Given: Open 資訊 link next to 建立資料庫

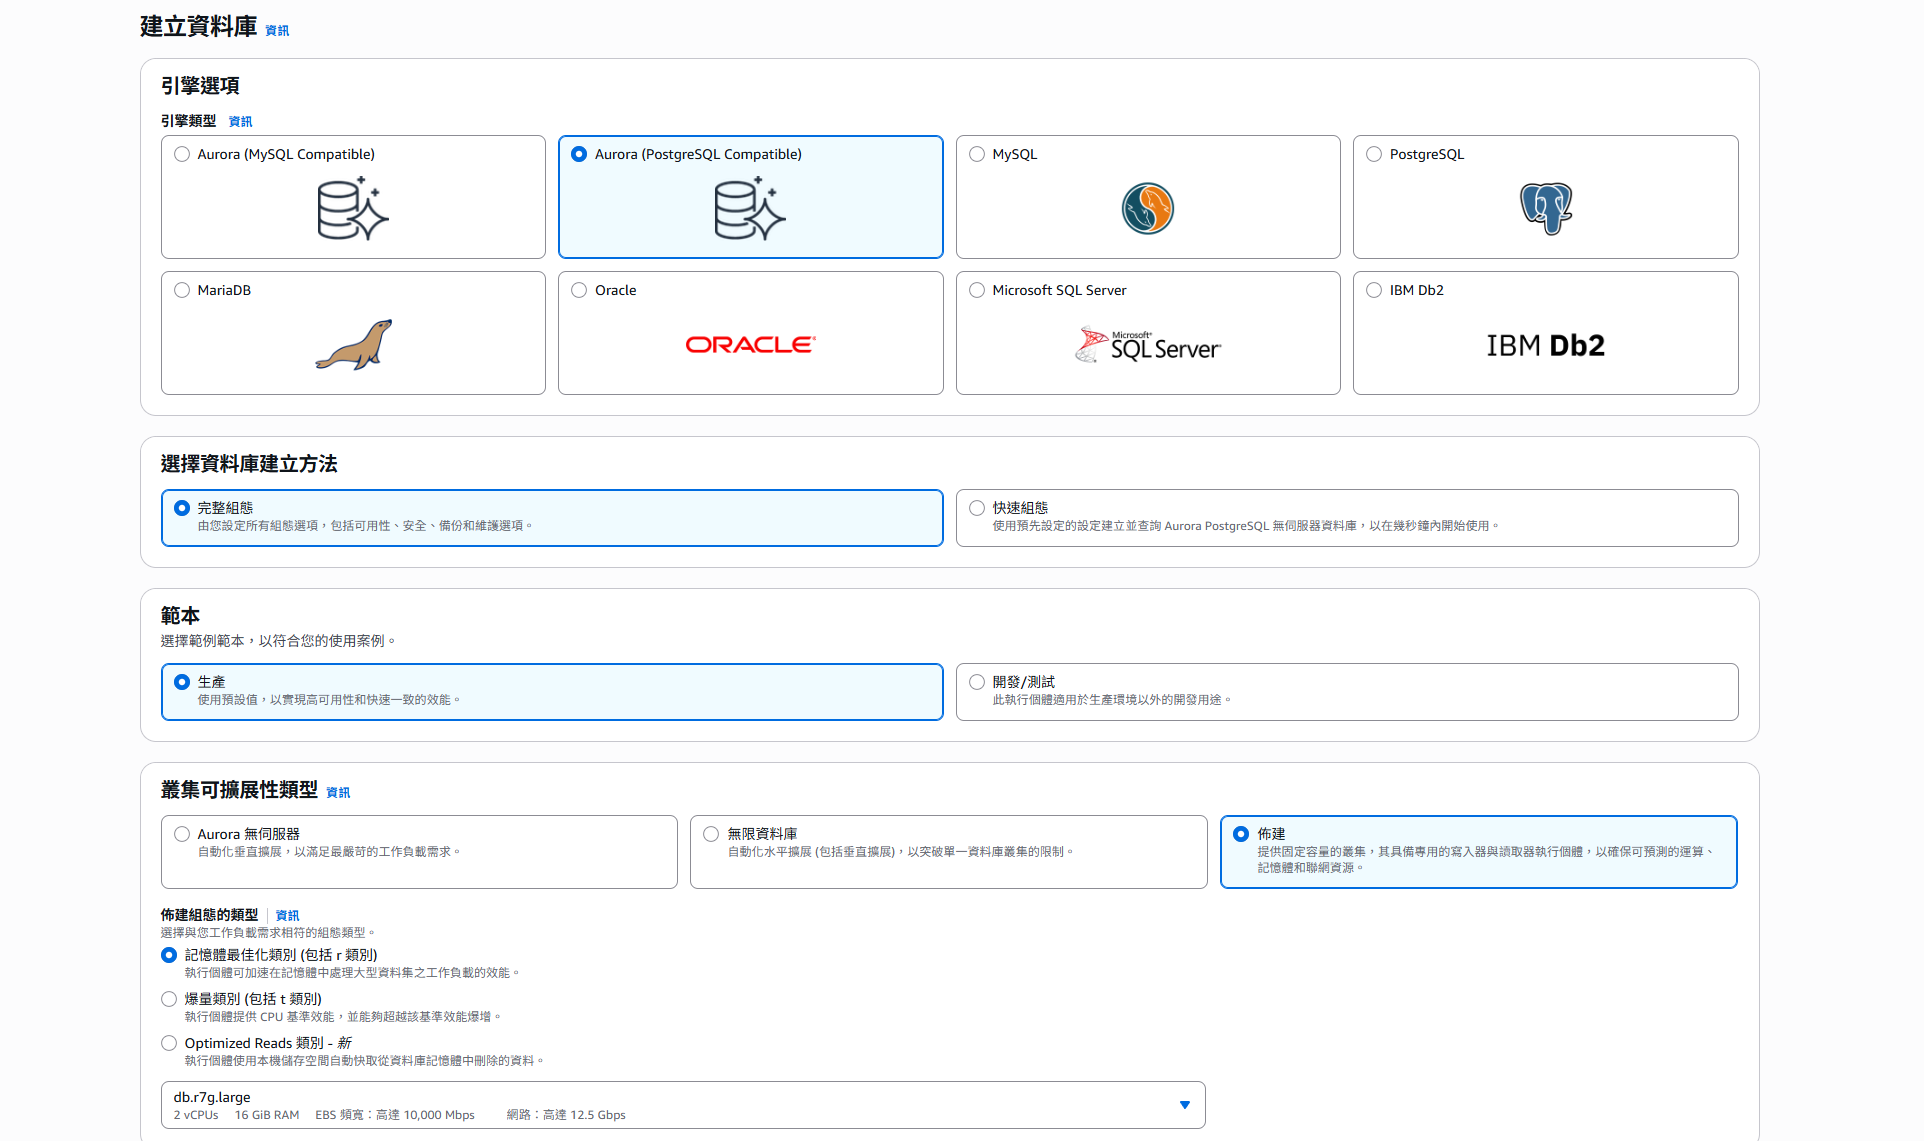Looking at the screenshot, I should (x=277, y=31).
